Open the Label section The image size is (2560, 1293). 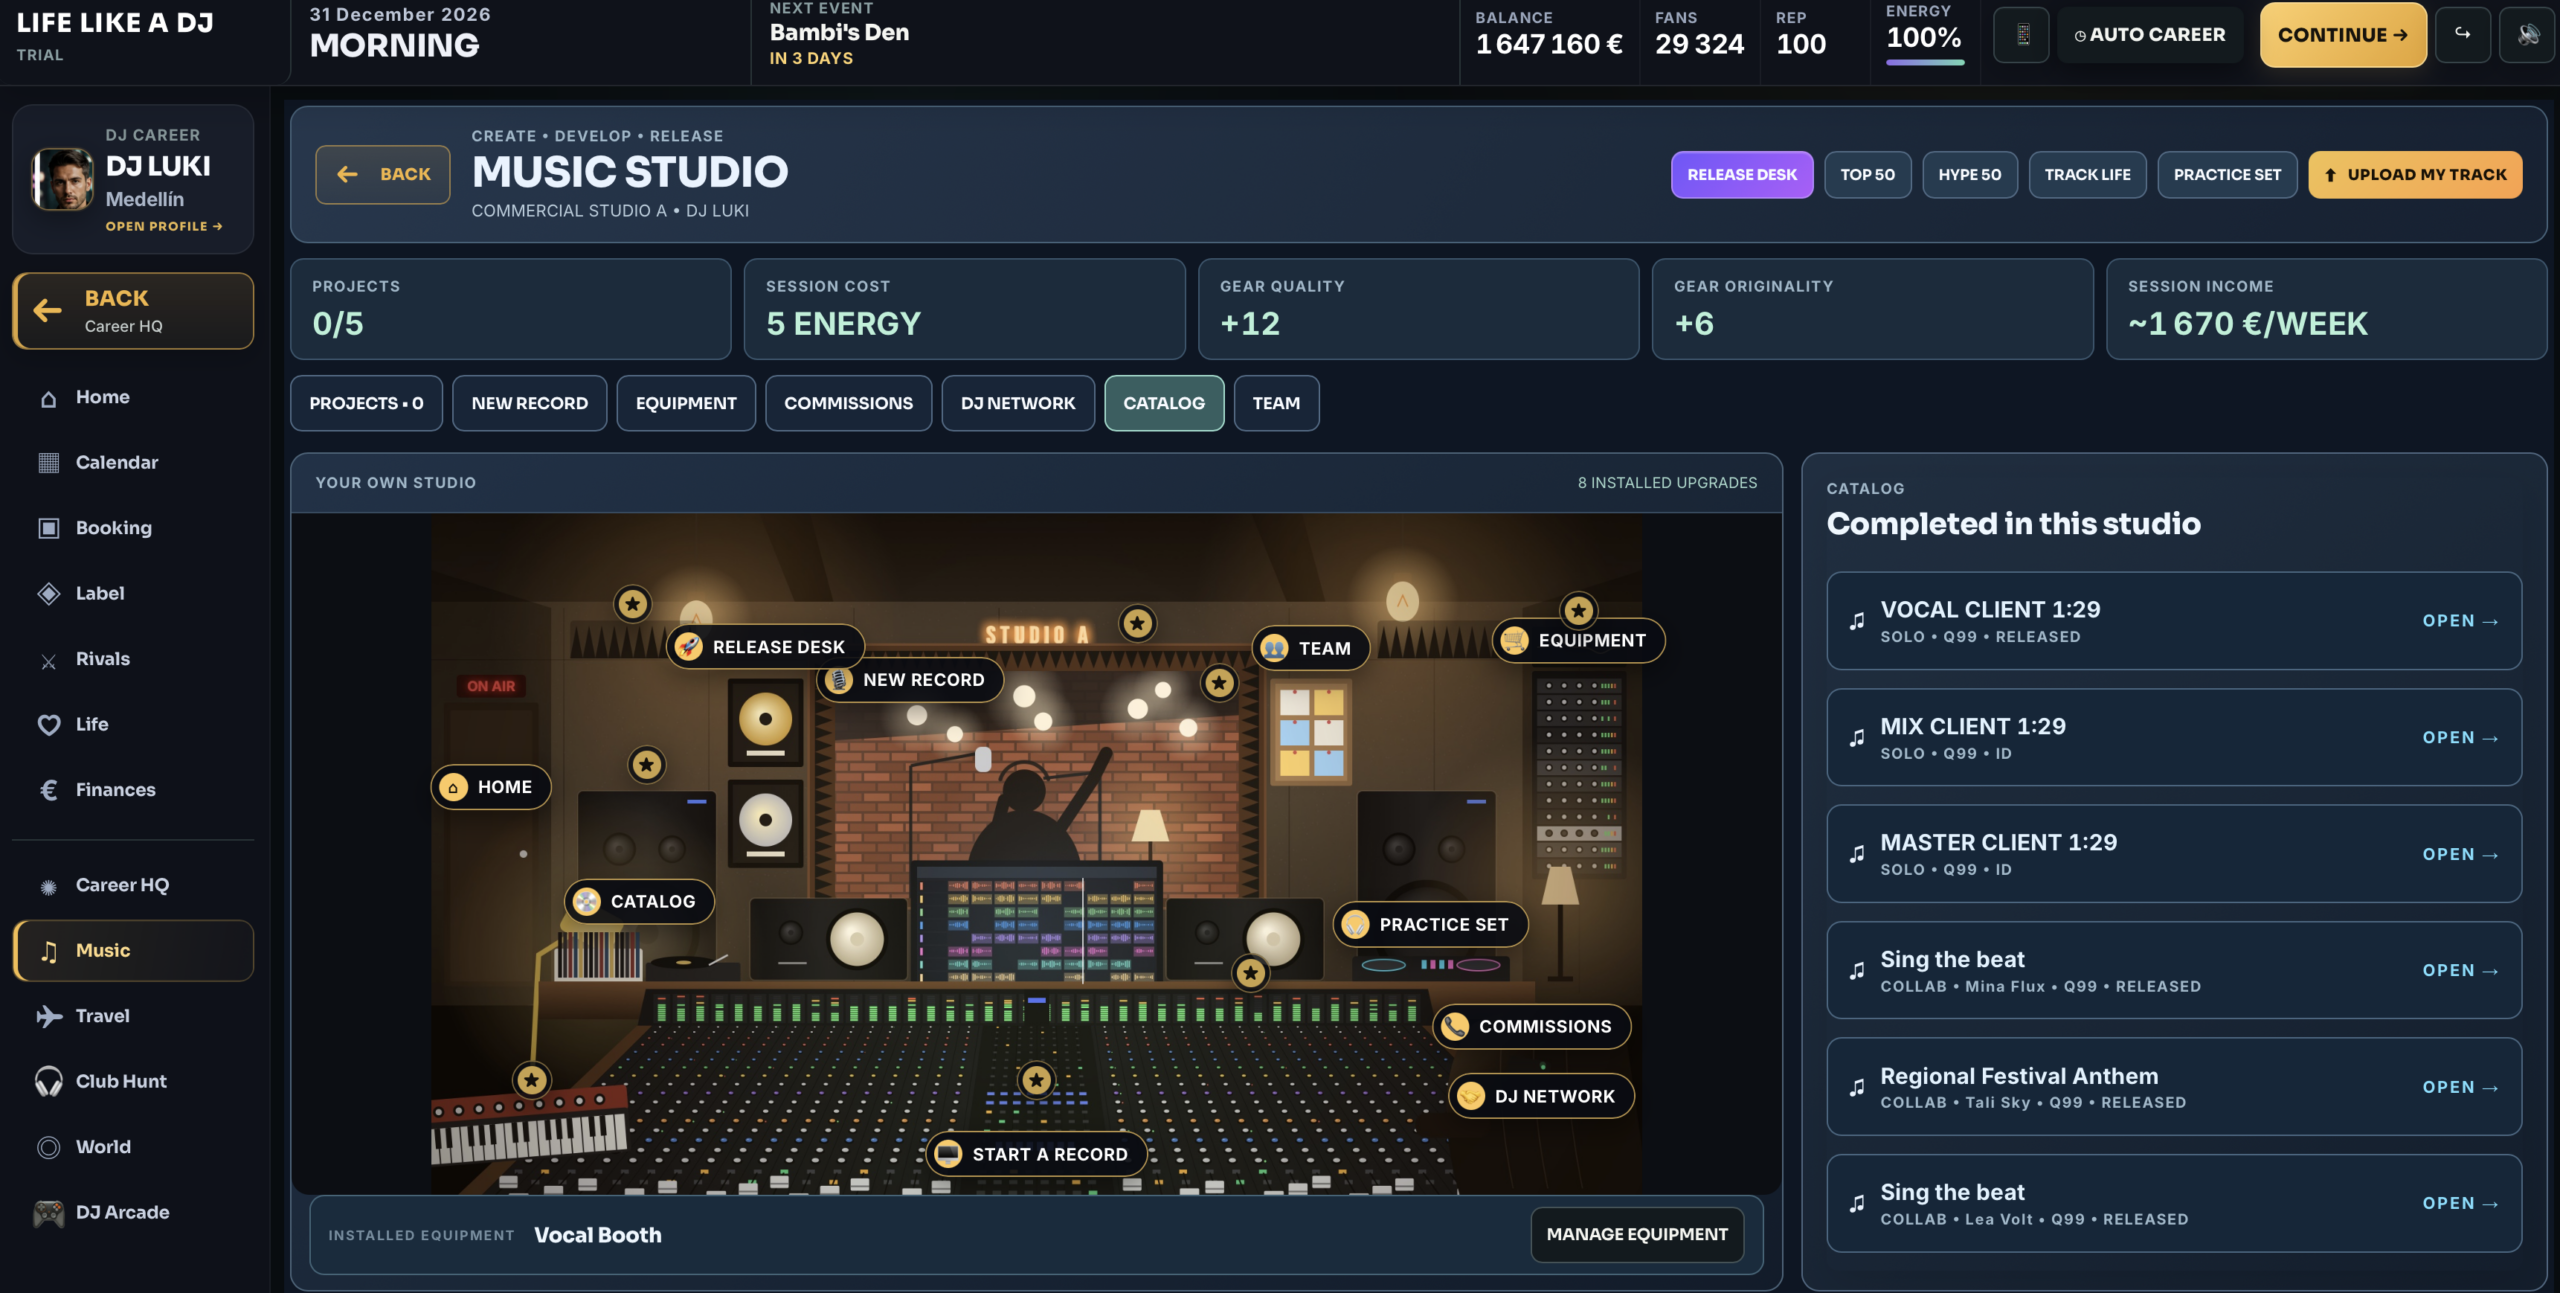coord(133,593)
